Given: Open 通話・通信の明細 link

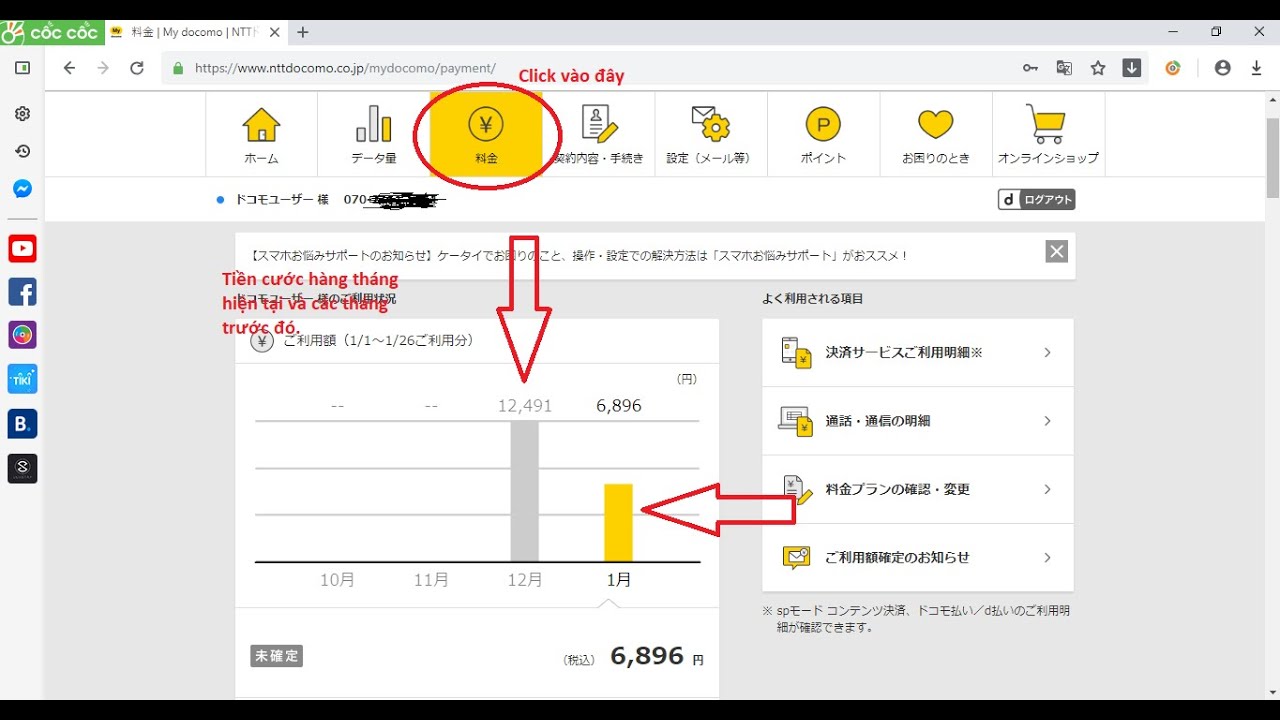Looking at the screenshot, I should tap(917, 421).
